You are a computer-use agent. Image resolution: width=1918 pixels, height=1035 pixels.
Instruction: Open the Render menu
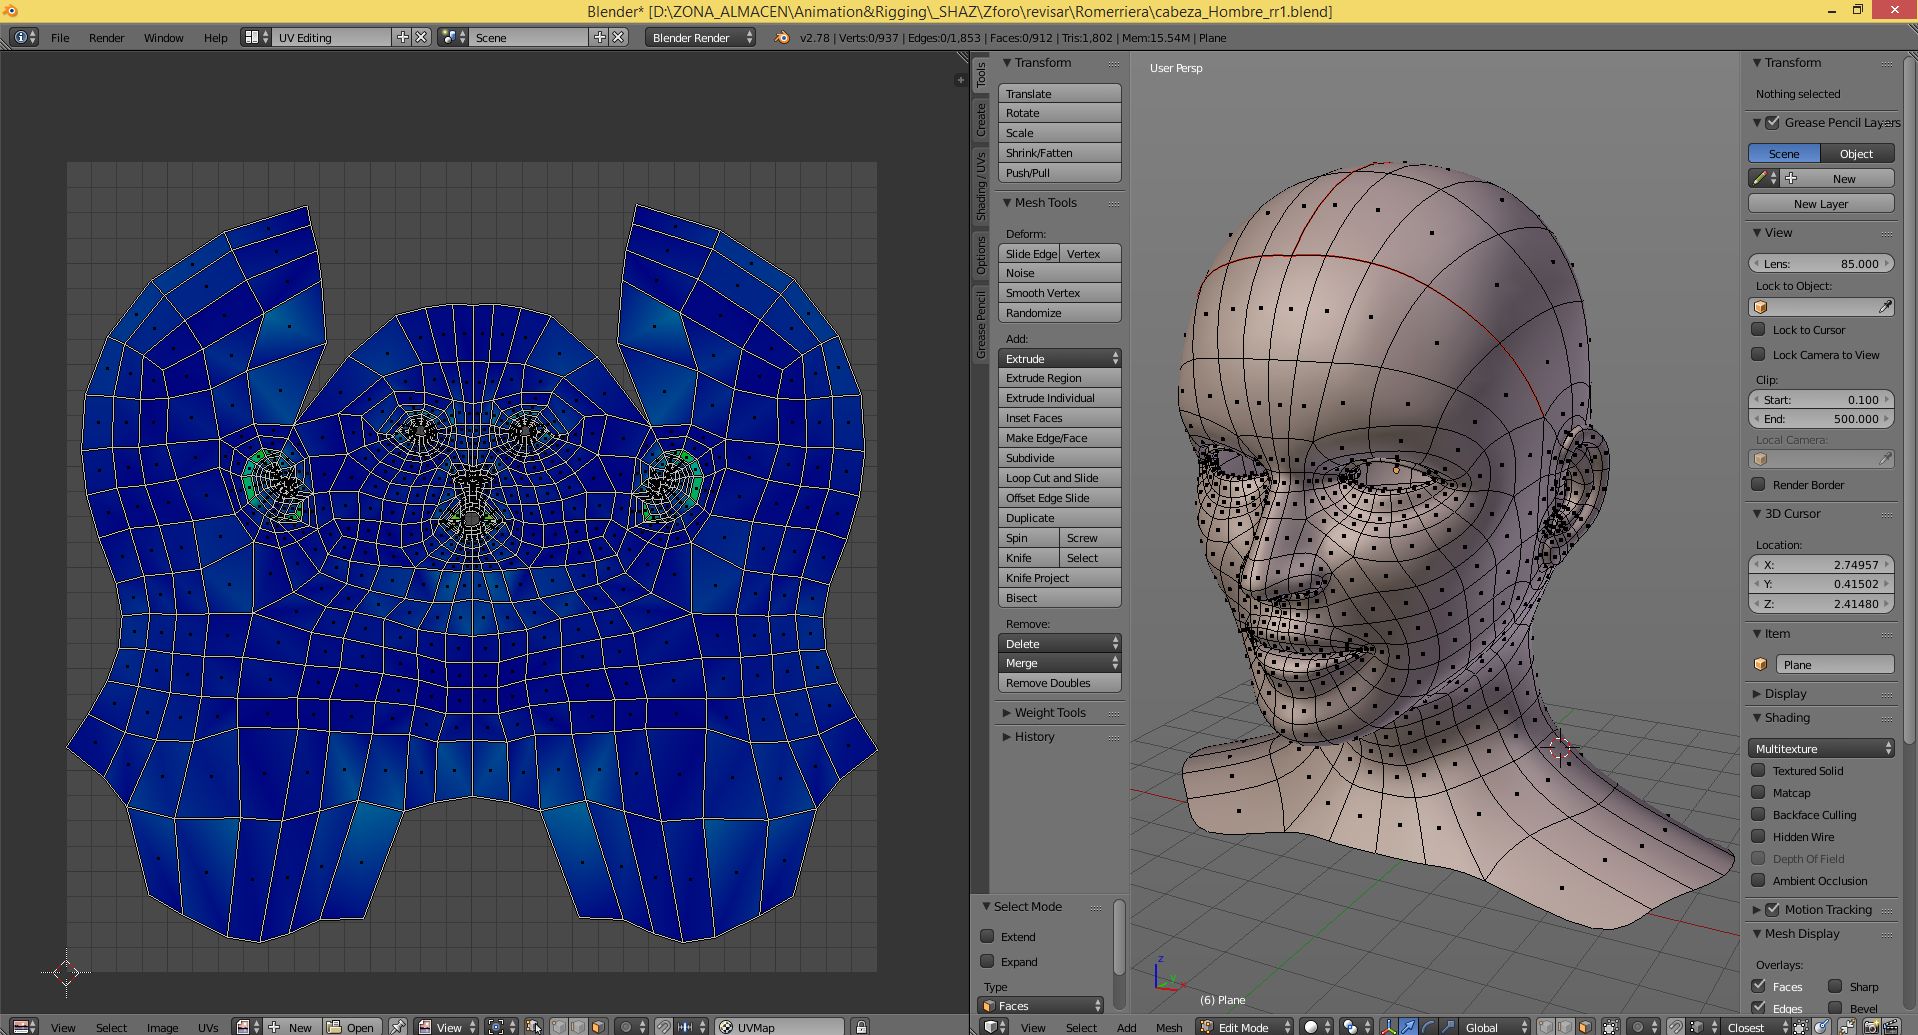tap(106, 37)
